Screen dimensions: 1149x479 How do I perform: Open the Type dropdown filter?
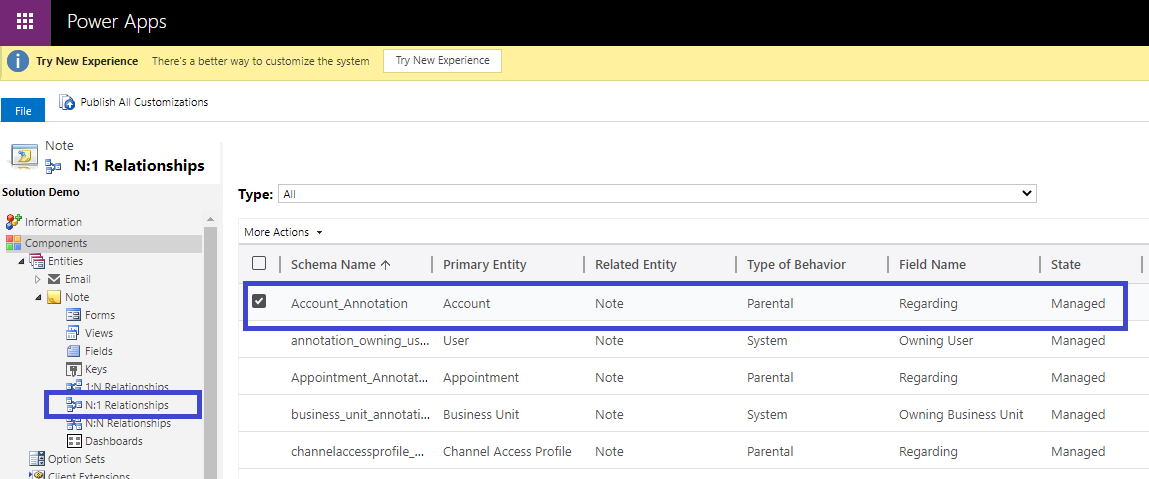[x=657, y=193]
